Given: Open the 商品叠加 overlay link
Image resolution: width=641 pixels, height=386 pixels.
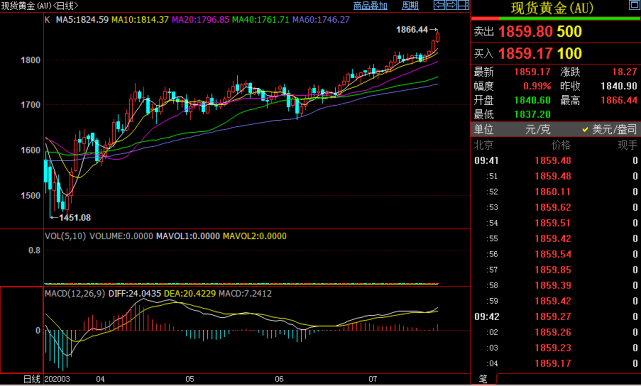Looking at the screenshot, I should [x=370, y=5].
